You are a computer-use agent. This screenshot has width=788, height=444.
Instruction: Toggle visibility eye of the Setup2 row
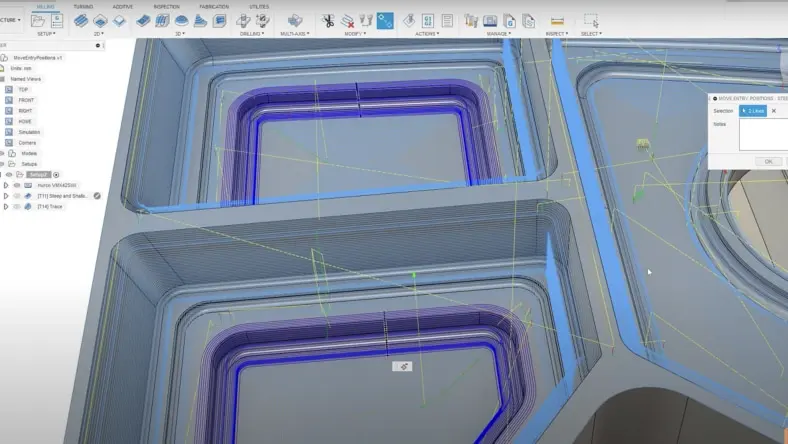(9, 174)
